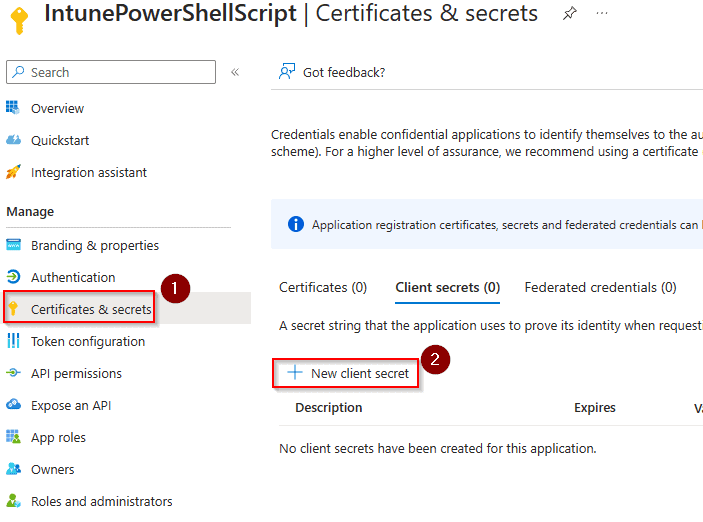This screenshot has height=522, width=703.
Task: Click the 'A secret string that the application' description
Action: point(490,326)
